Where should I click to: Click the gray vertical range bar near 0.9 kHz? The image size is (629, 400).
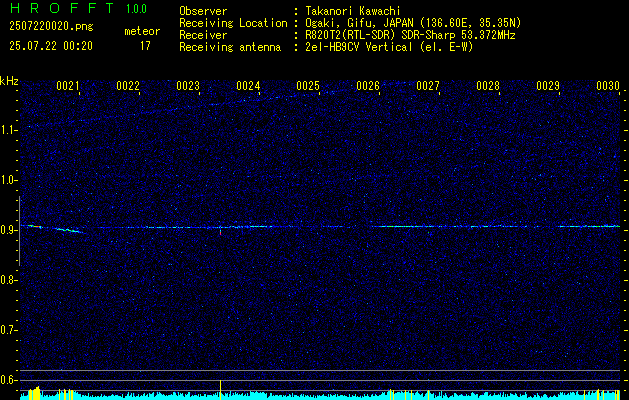click(x=19, y=231)
